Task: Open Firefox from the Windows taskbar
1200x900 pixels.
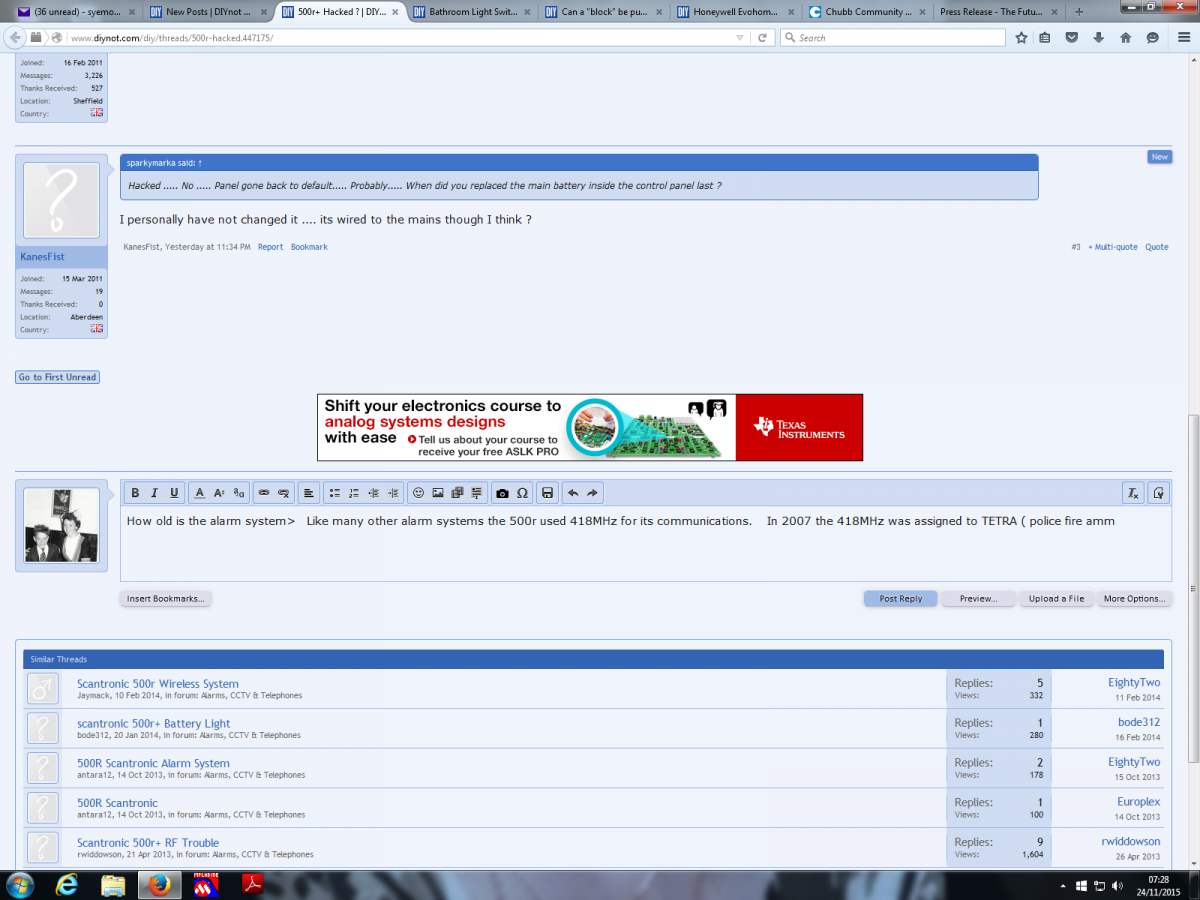Action: 157,885
